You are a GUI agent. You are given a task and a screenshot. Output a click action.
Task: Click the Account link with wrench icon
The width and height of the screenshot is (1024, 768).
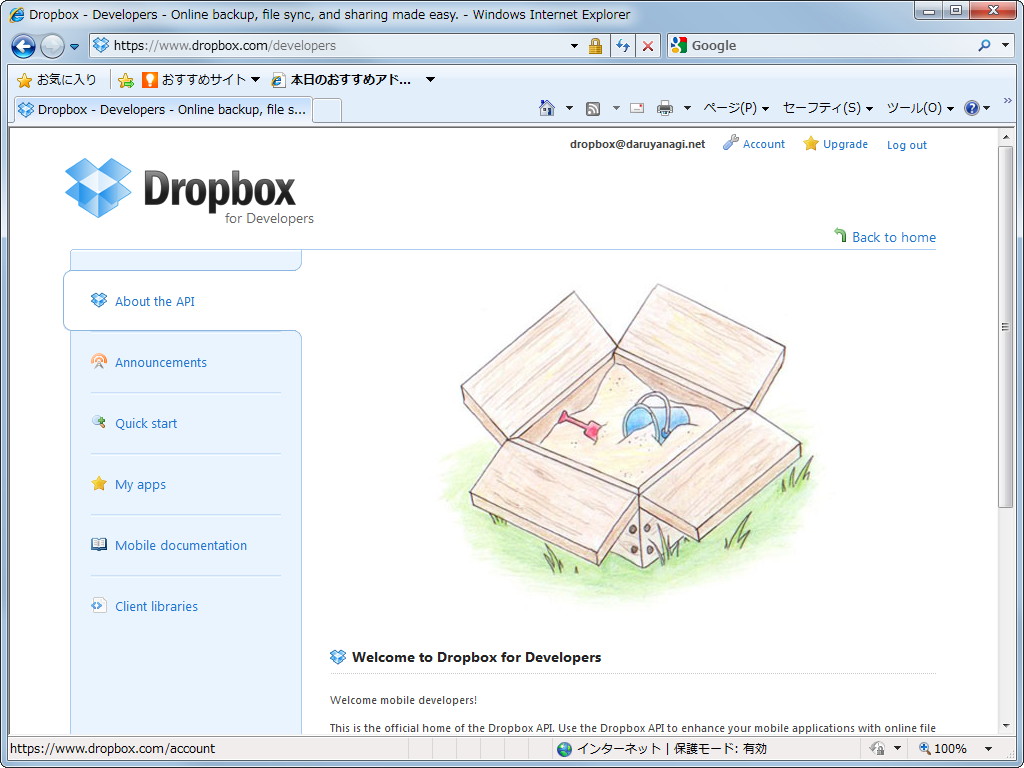point(754,144)
